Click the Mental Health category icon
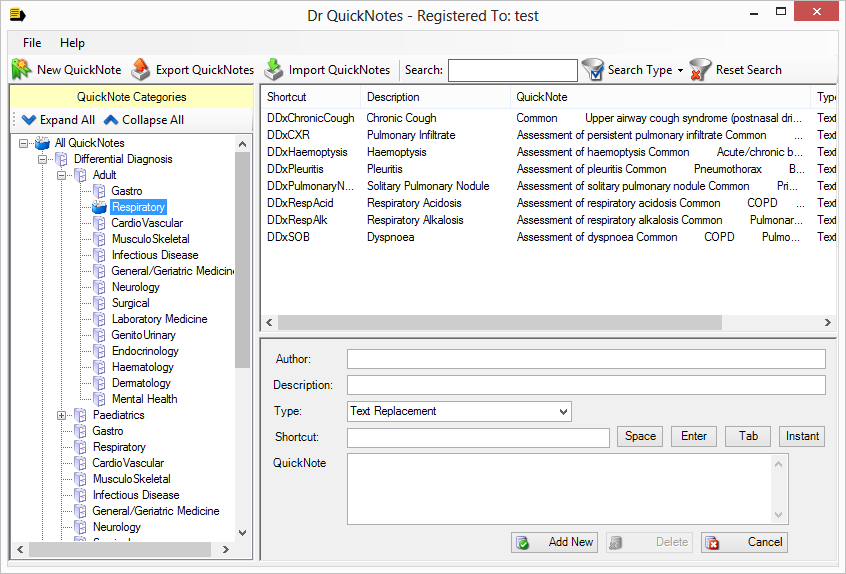The height and width of the screenshot is (574, 846). point(99,399)
